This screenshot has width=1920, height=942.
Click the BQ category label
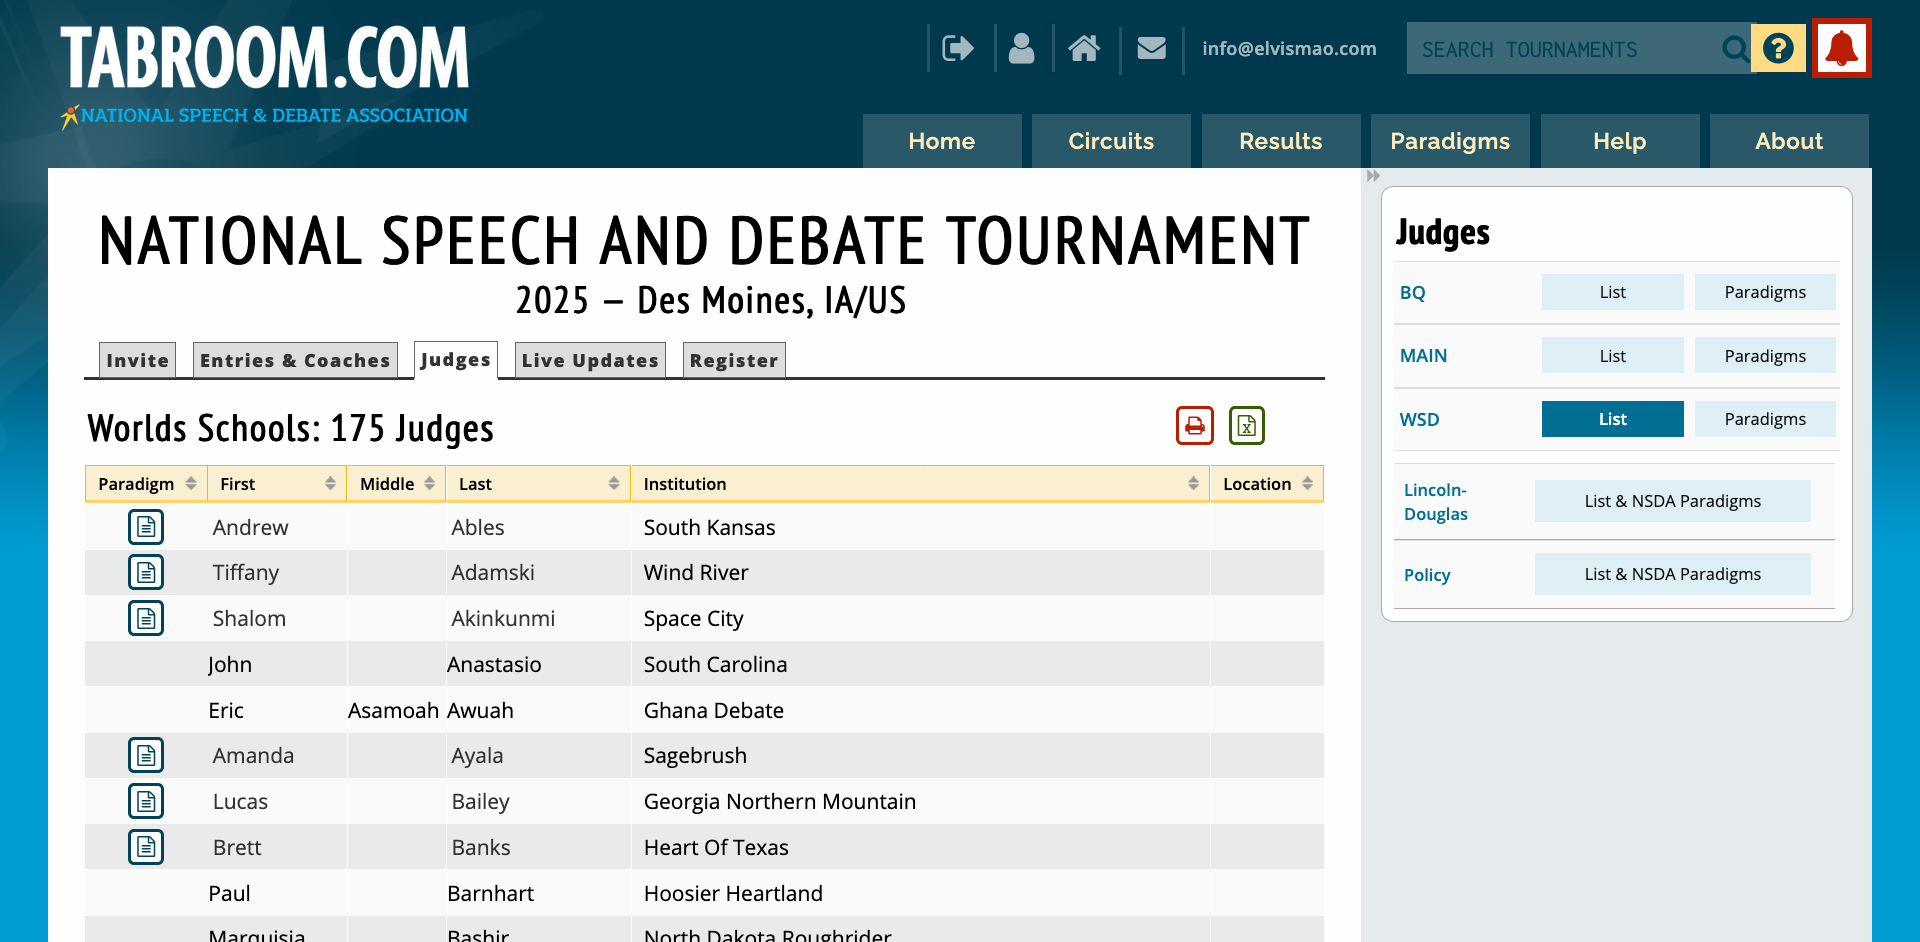click(x=1412, y=293)
